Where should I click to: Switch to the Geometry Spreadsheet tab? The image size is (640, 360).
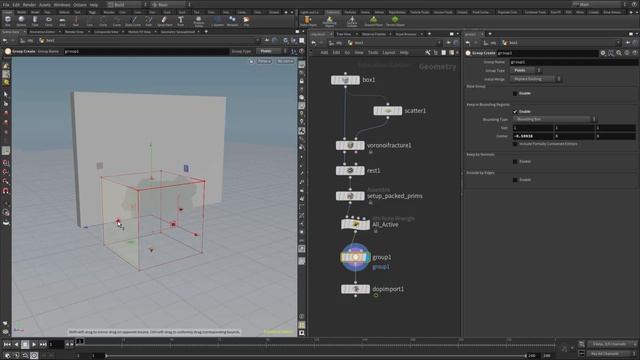click(178, 32)
